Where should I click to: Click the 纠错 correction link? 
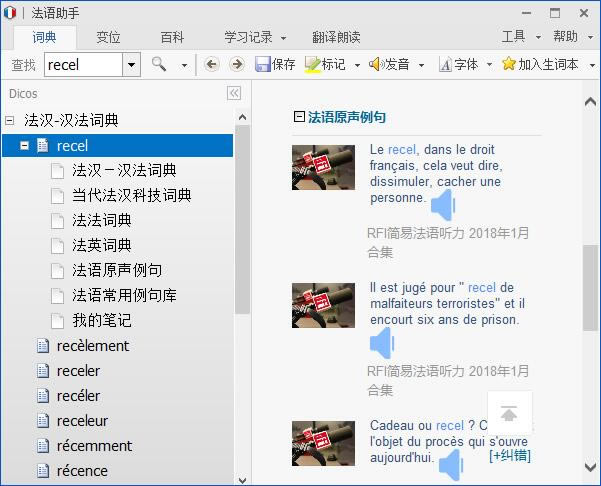(x=509, y=456)
